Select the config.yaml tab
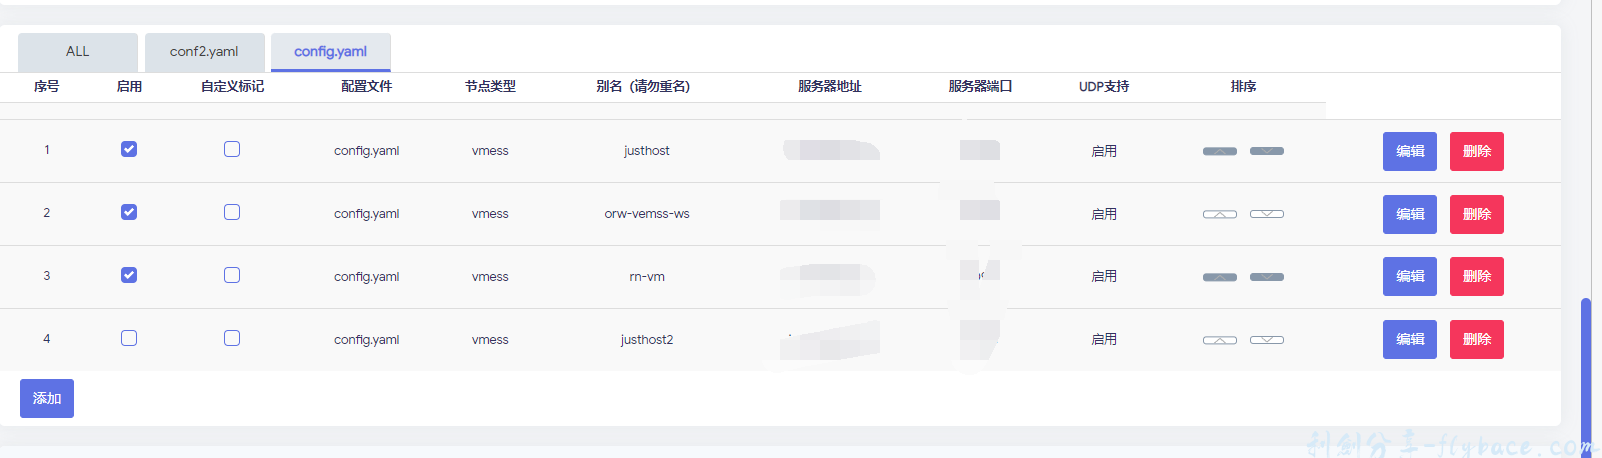Image resolution: width=1602 pixels, height=458 pixels. (x=330, y=52)
